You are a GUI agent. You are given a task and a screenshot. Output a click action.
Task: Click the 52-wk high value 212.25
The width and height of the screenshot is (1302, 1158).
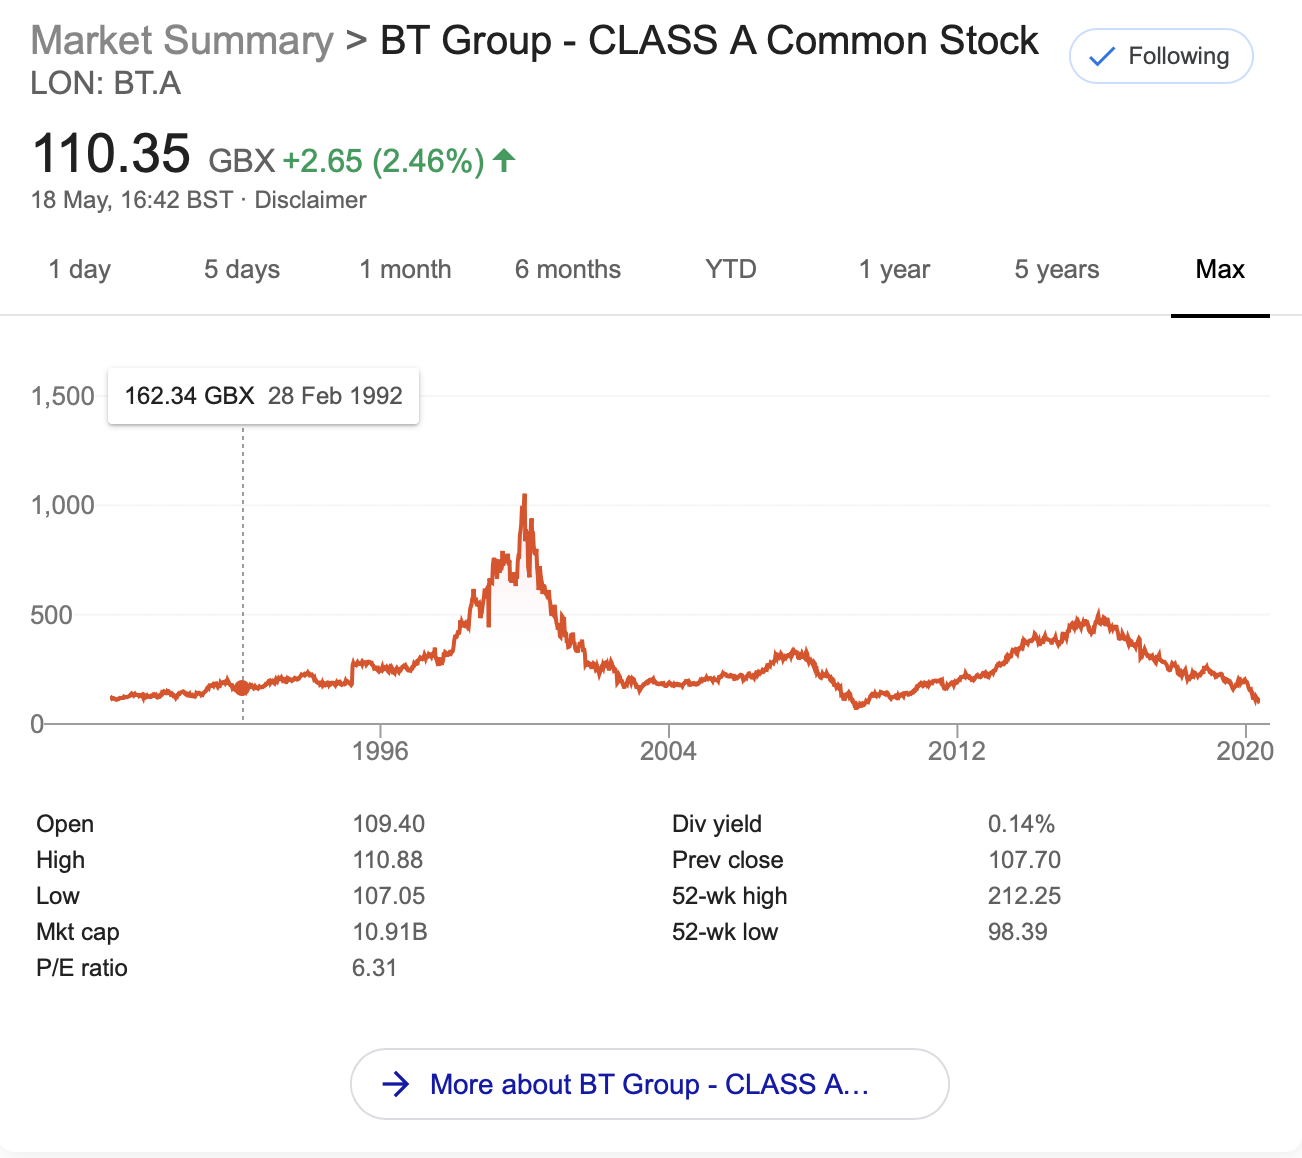[1024, 896]
